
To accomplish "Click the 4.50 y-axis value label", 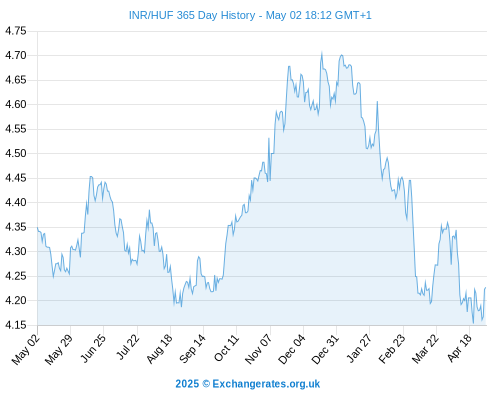I will (15, 153).
